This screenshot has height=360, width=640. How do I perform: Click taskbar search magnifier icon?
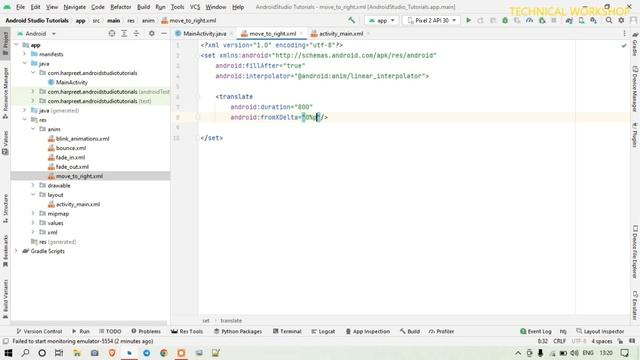(25, 353)
